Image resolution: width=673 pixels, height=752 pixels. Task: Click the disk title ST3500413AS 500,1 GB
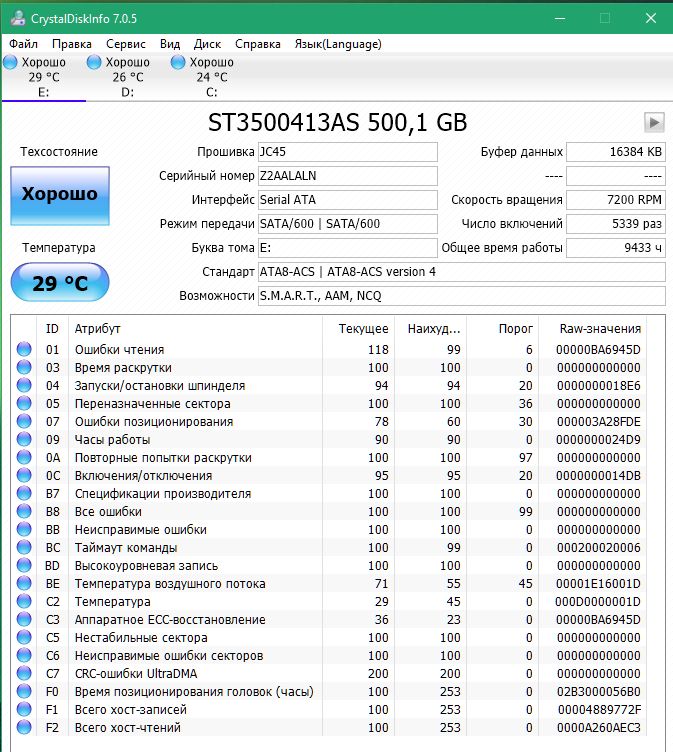337,123
